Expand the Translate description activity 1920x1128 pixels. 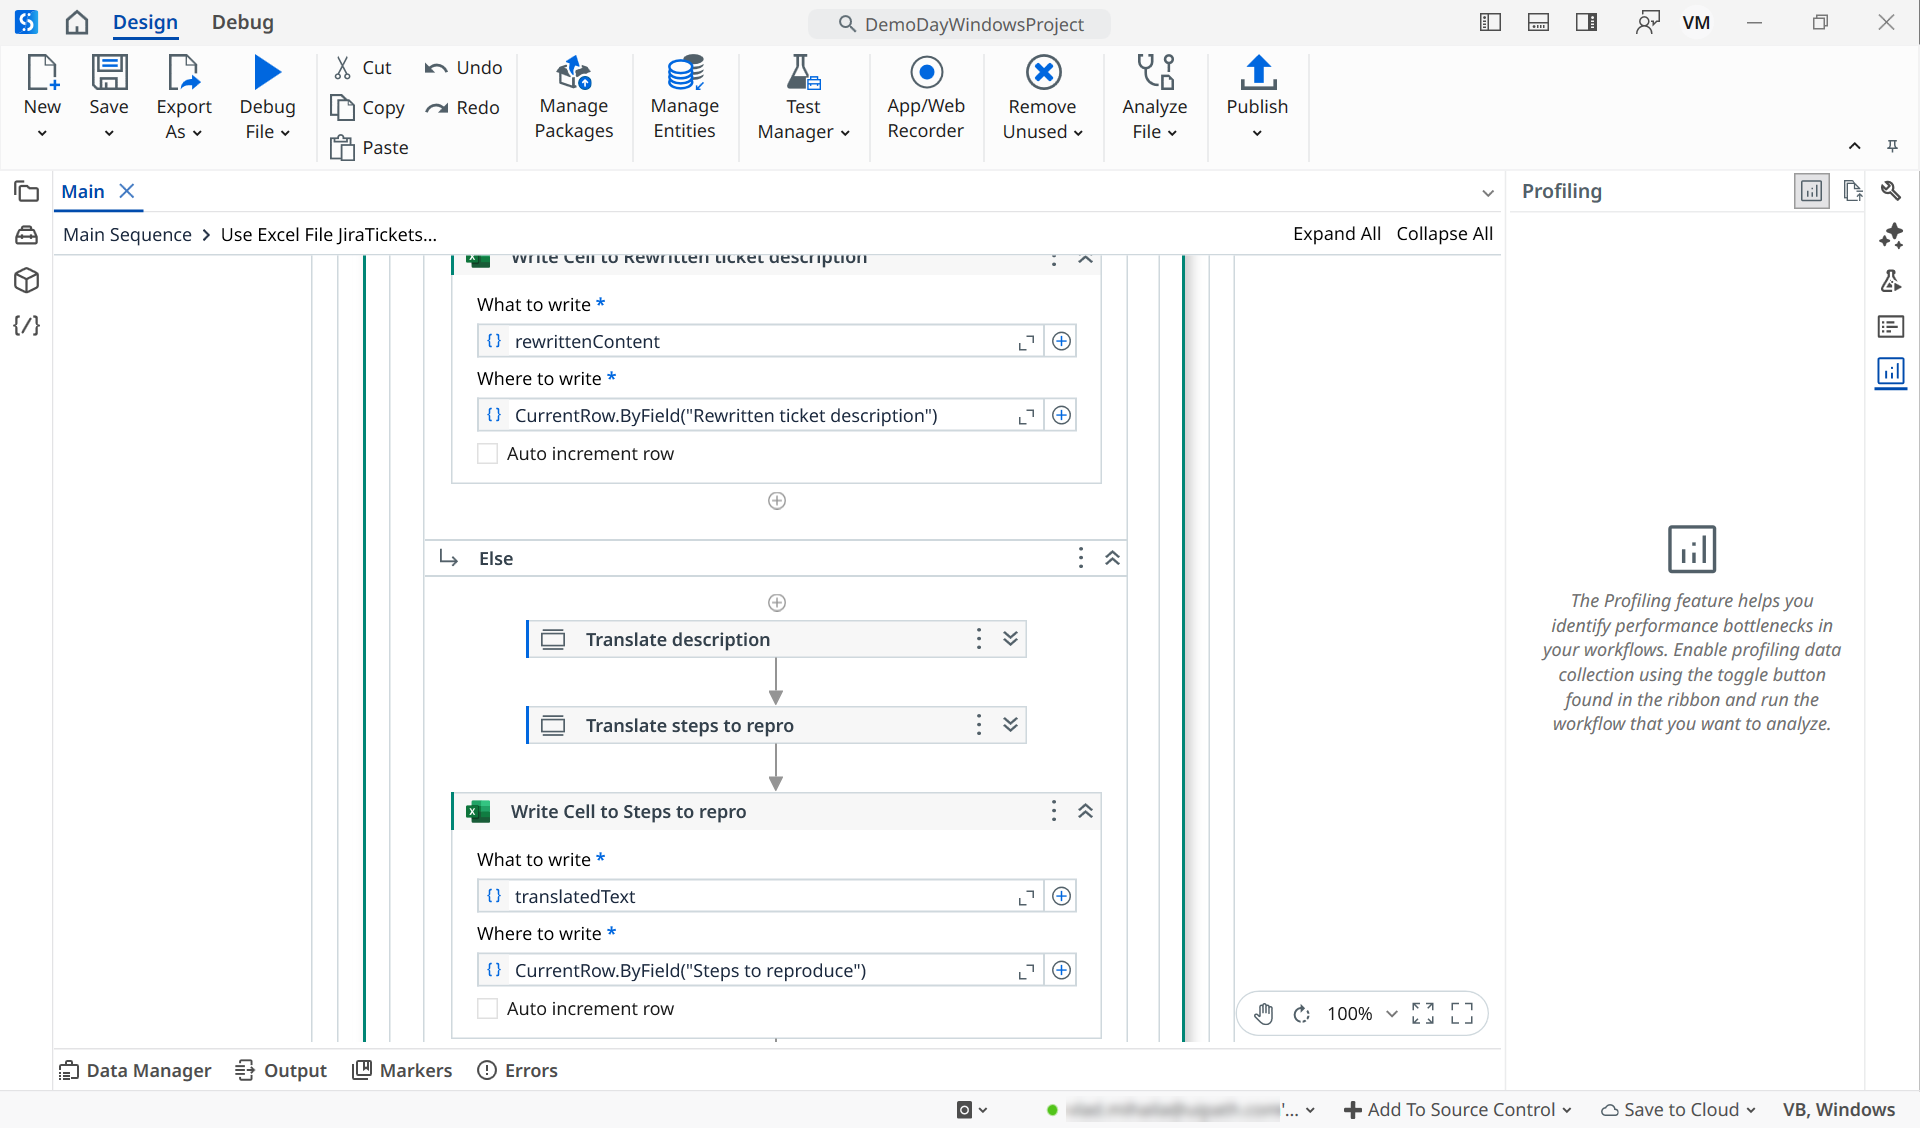1011,639
